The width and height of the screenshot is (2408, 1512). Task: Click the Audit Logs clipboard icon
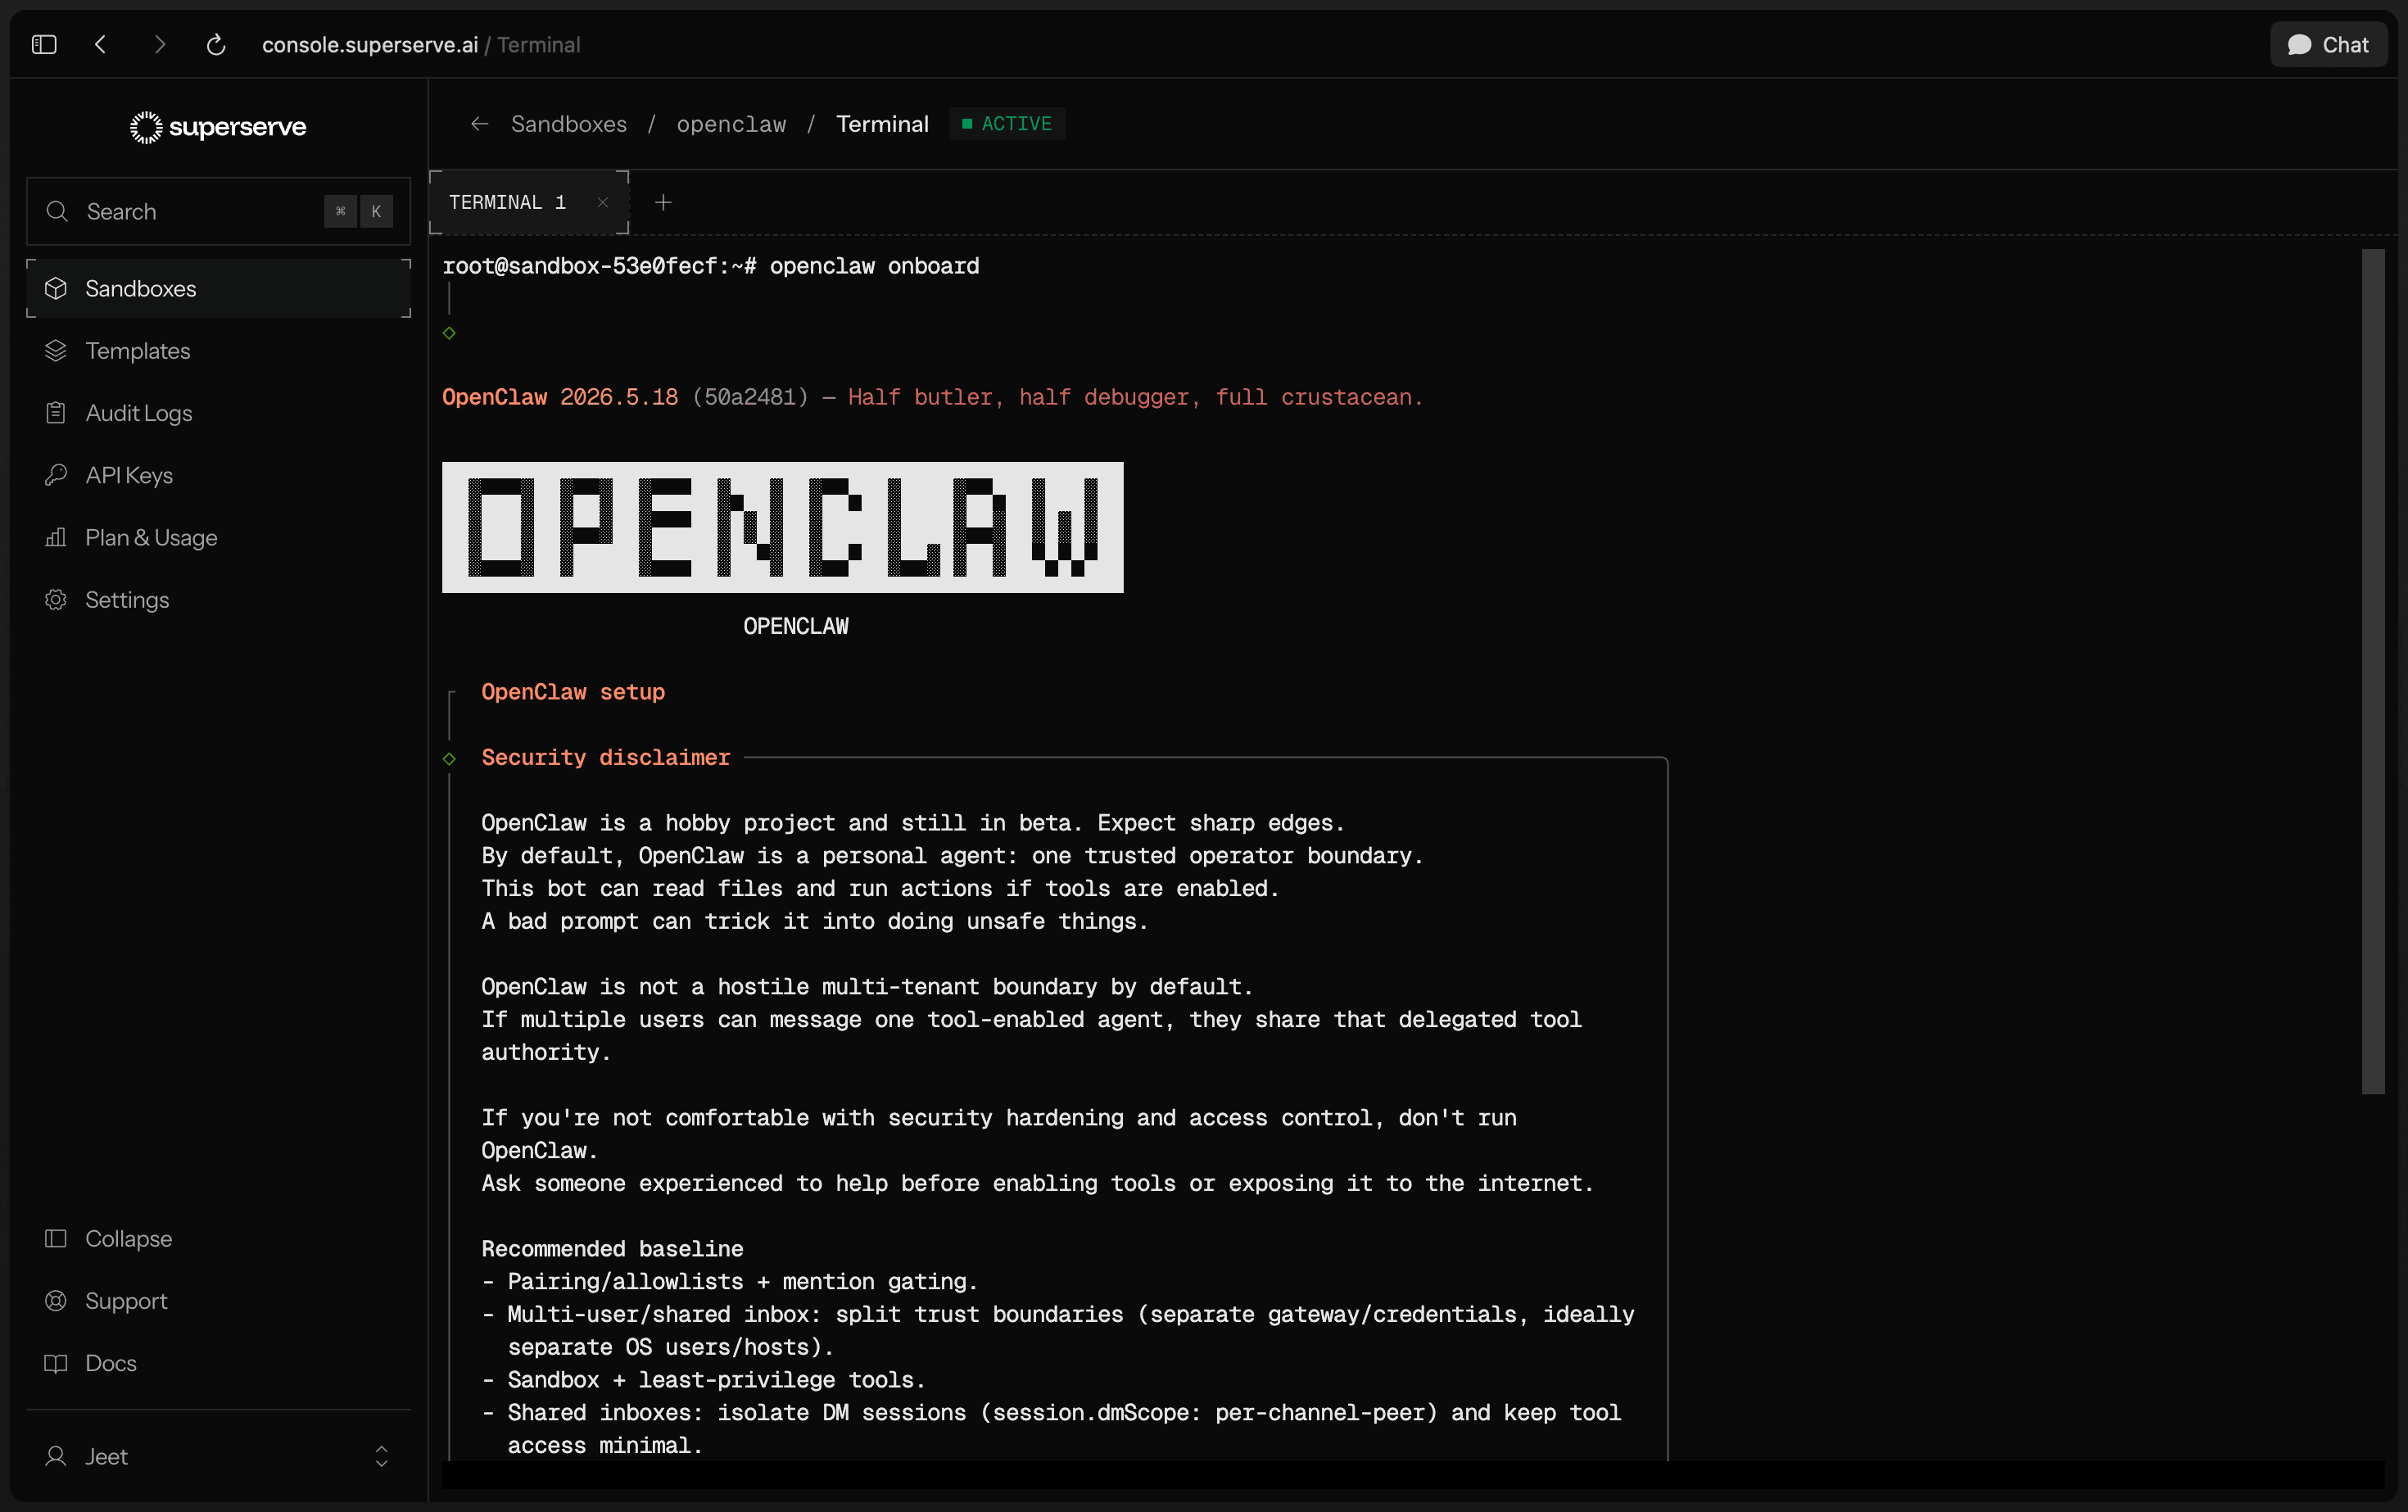tap(56, 413)
